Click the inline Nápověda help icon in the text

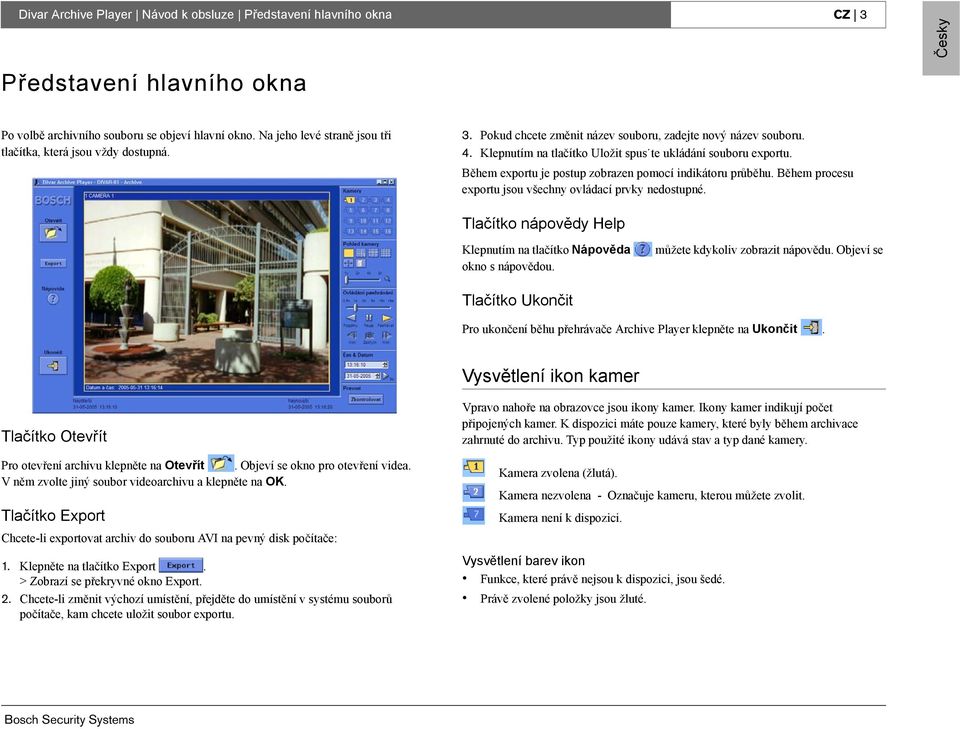coord(642,249)
